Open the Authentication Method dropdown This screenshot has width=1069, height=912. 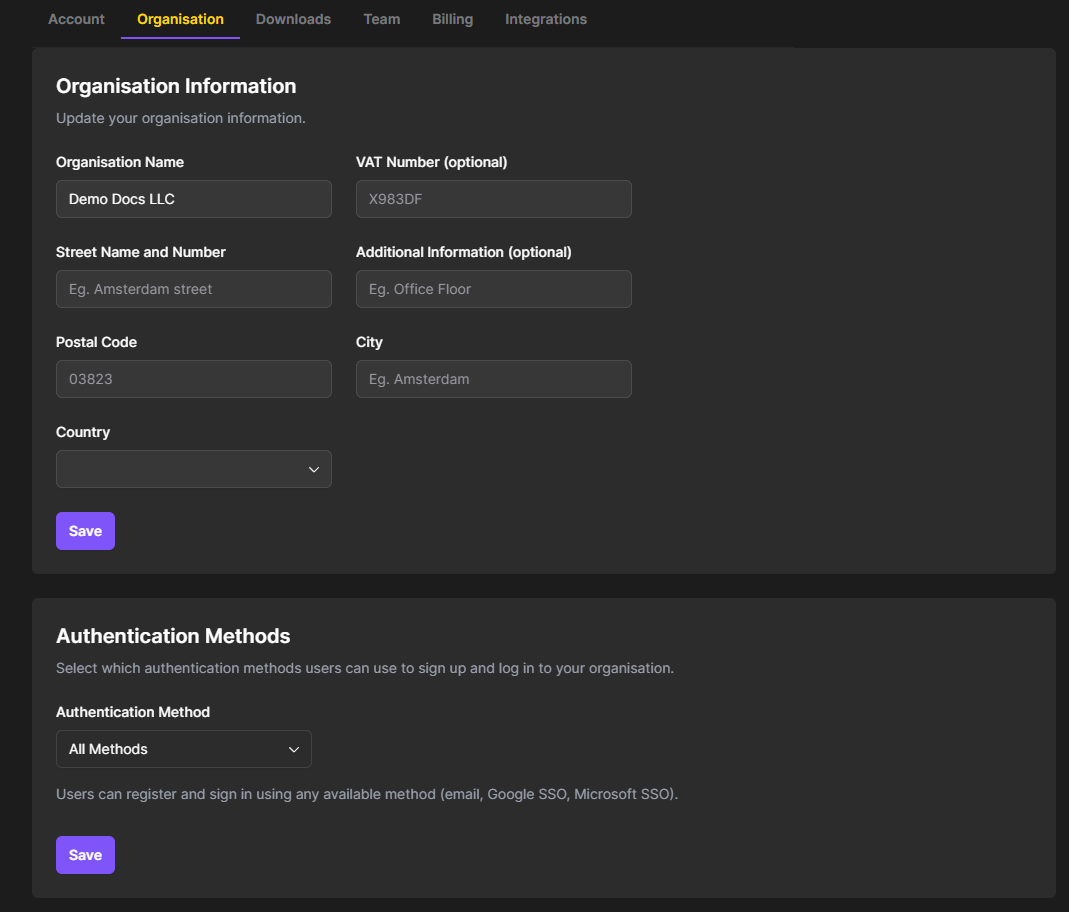pyautogui.click(x=183, y=749)
